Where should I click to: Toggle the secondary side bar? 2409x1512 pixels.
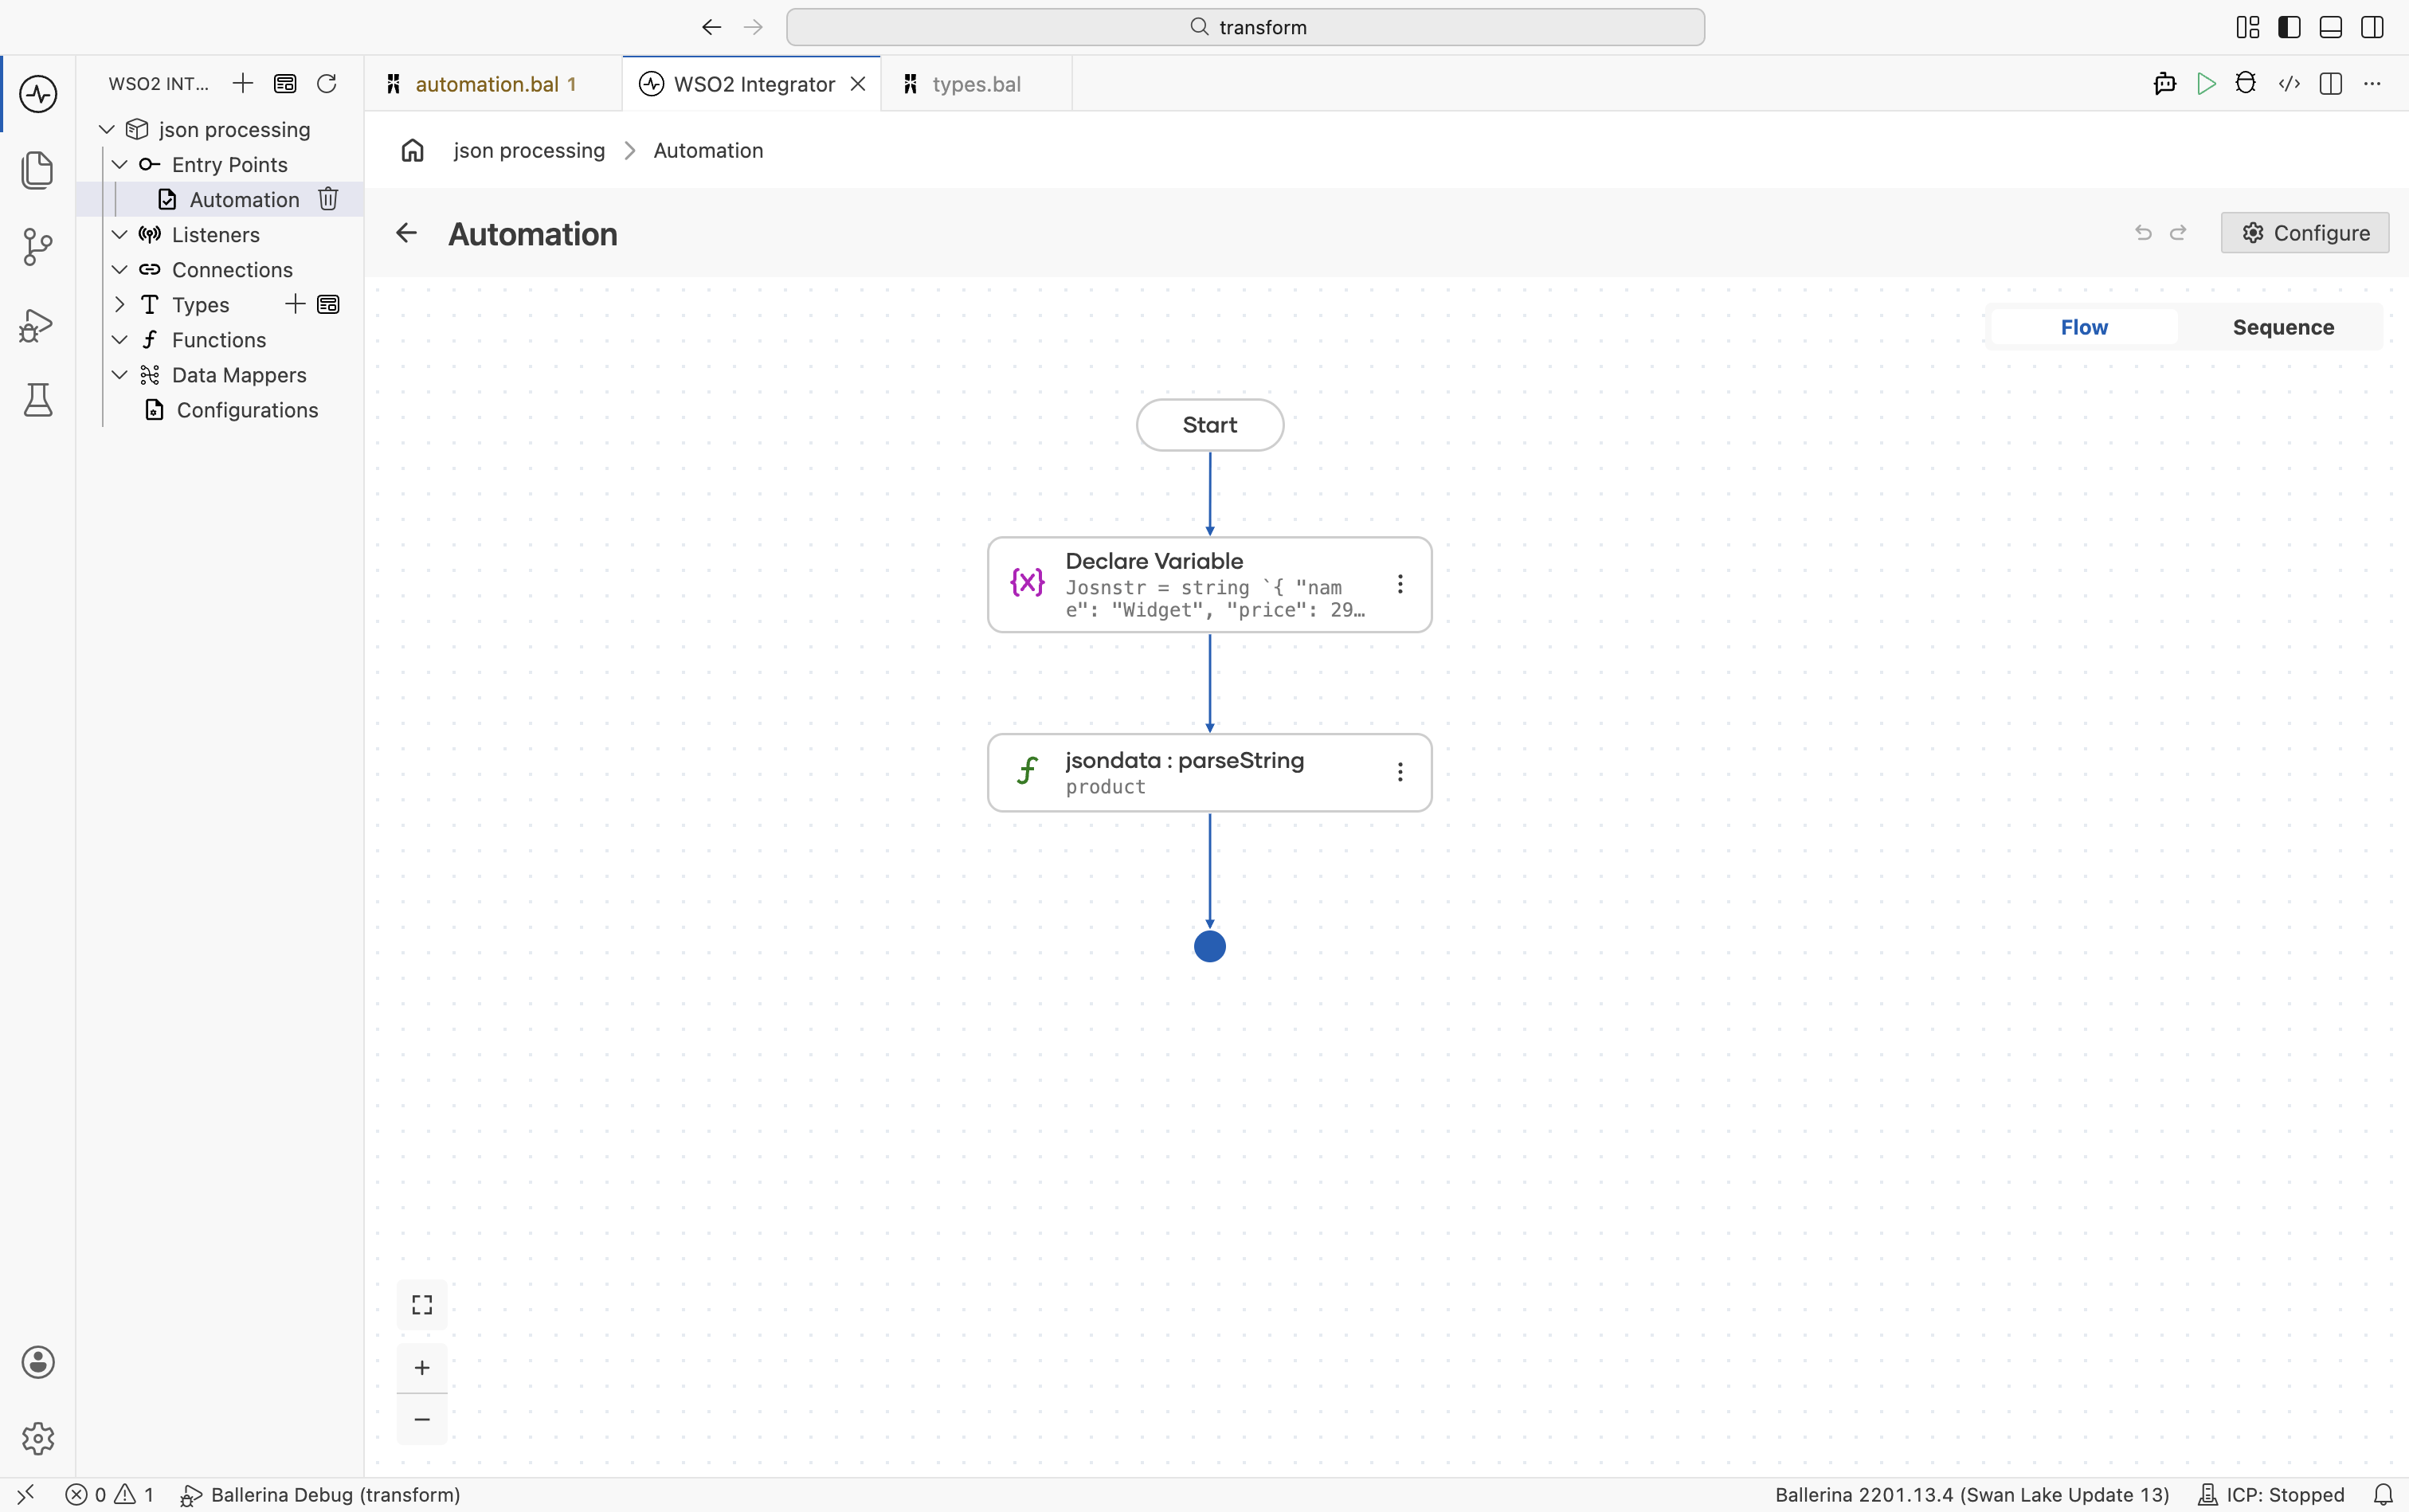click(2372, 27)
